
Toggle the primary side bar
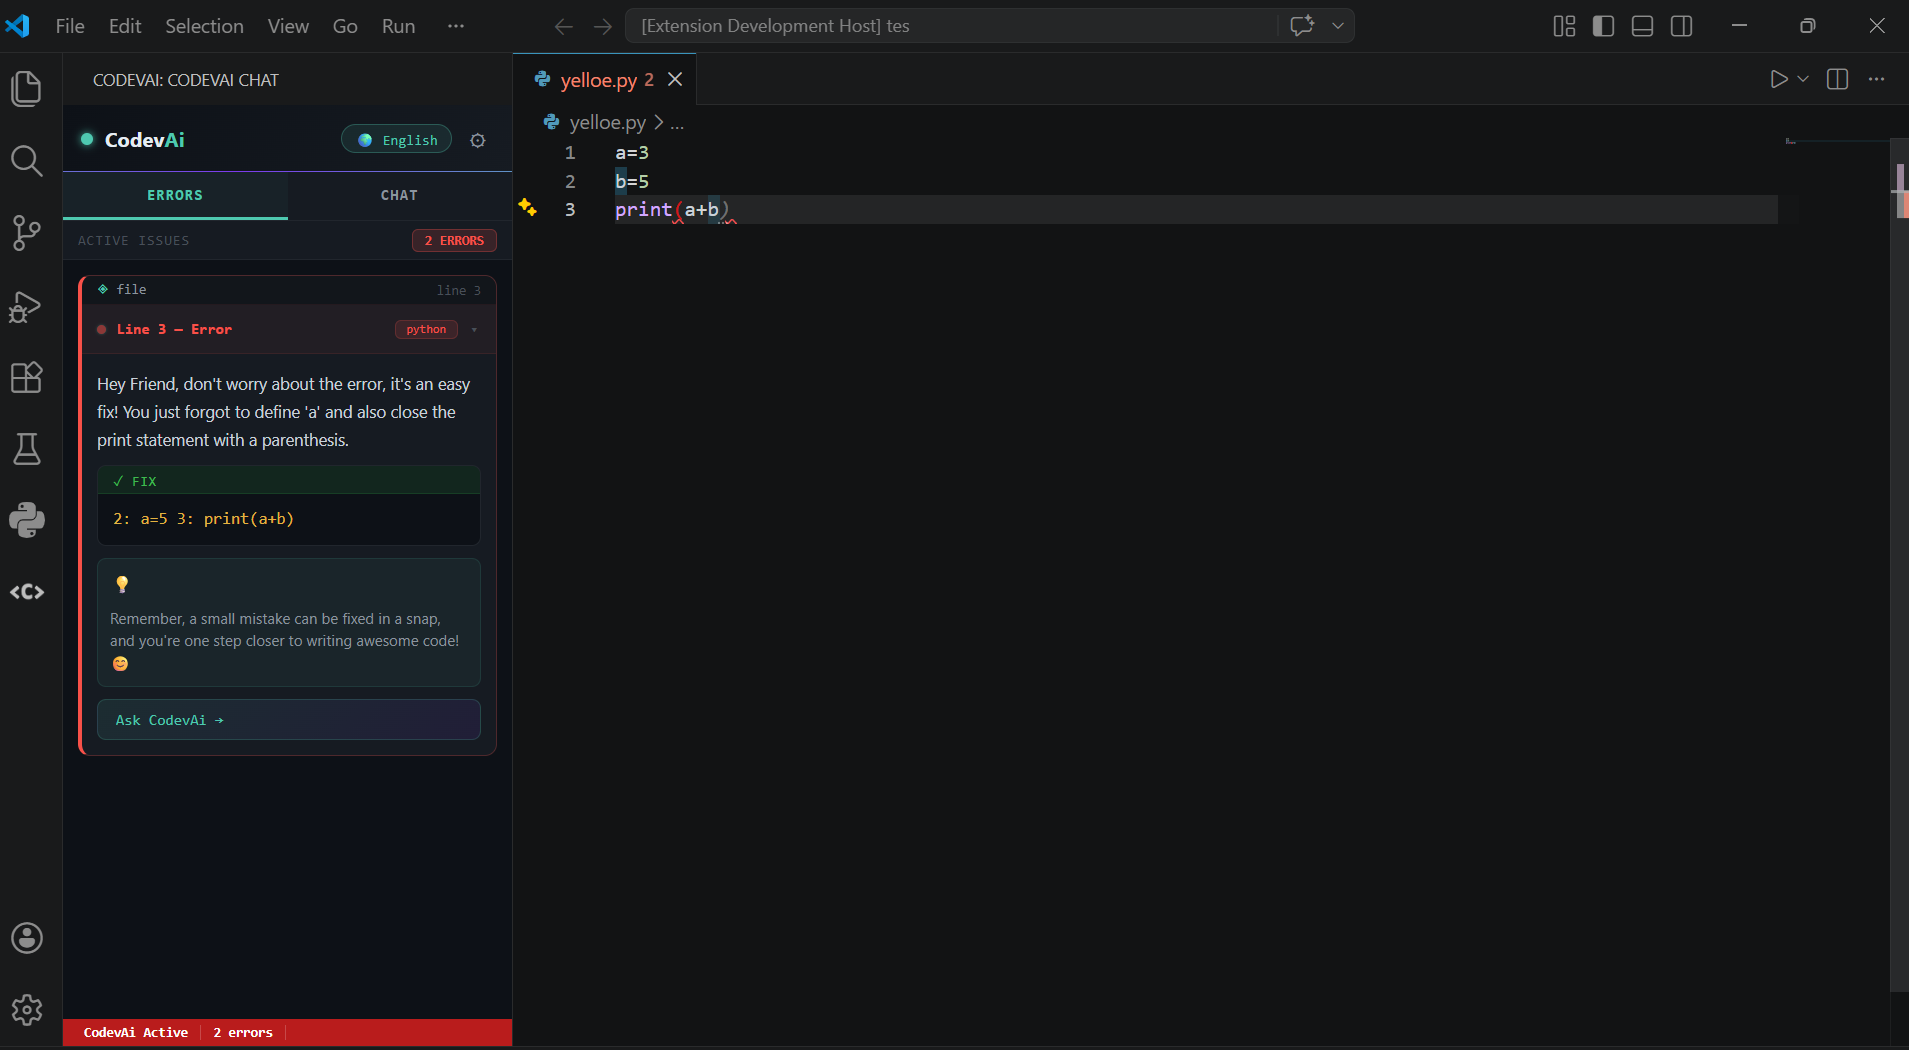coord(1603,26)
